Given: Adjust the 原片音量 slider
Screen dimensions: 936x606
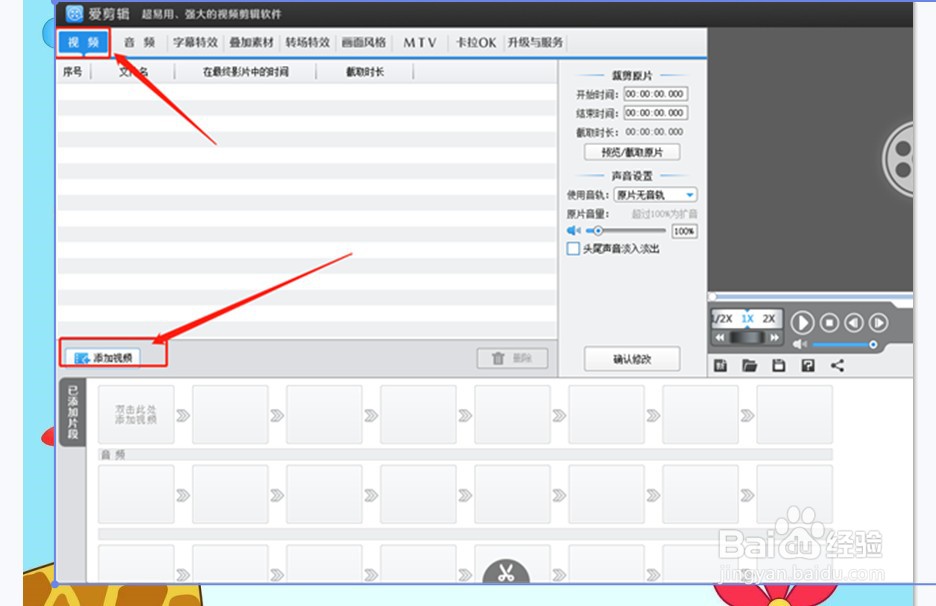Looking at the screenshot, I should 626,230.
